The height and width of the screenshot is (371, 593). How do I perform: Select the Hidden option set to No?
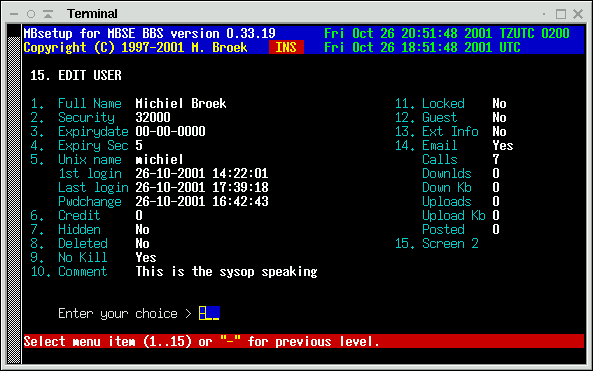[x=90, y=229]
